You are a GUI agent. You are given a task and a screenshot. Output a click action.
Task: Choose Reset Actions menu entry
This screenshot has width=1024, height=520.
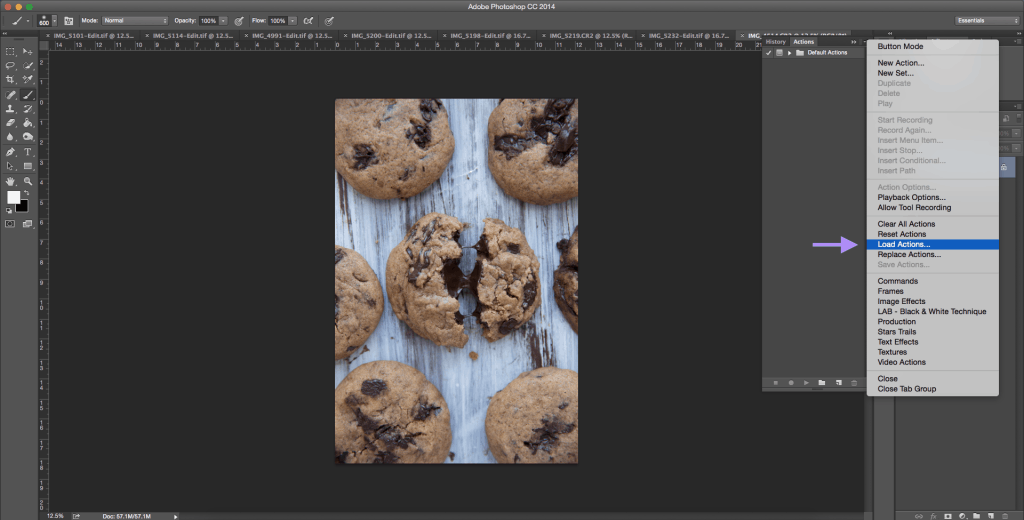[933, 234]
